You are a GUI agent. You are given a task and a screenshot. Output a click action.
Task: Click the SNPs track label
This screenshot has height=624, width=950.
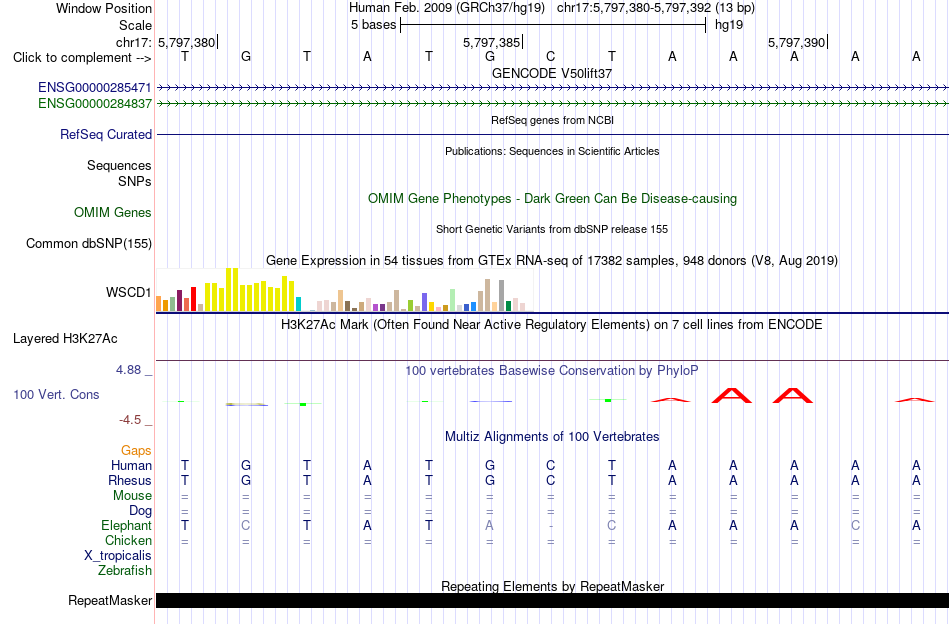pos(135,181)
